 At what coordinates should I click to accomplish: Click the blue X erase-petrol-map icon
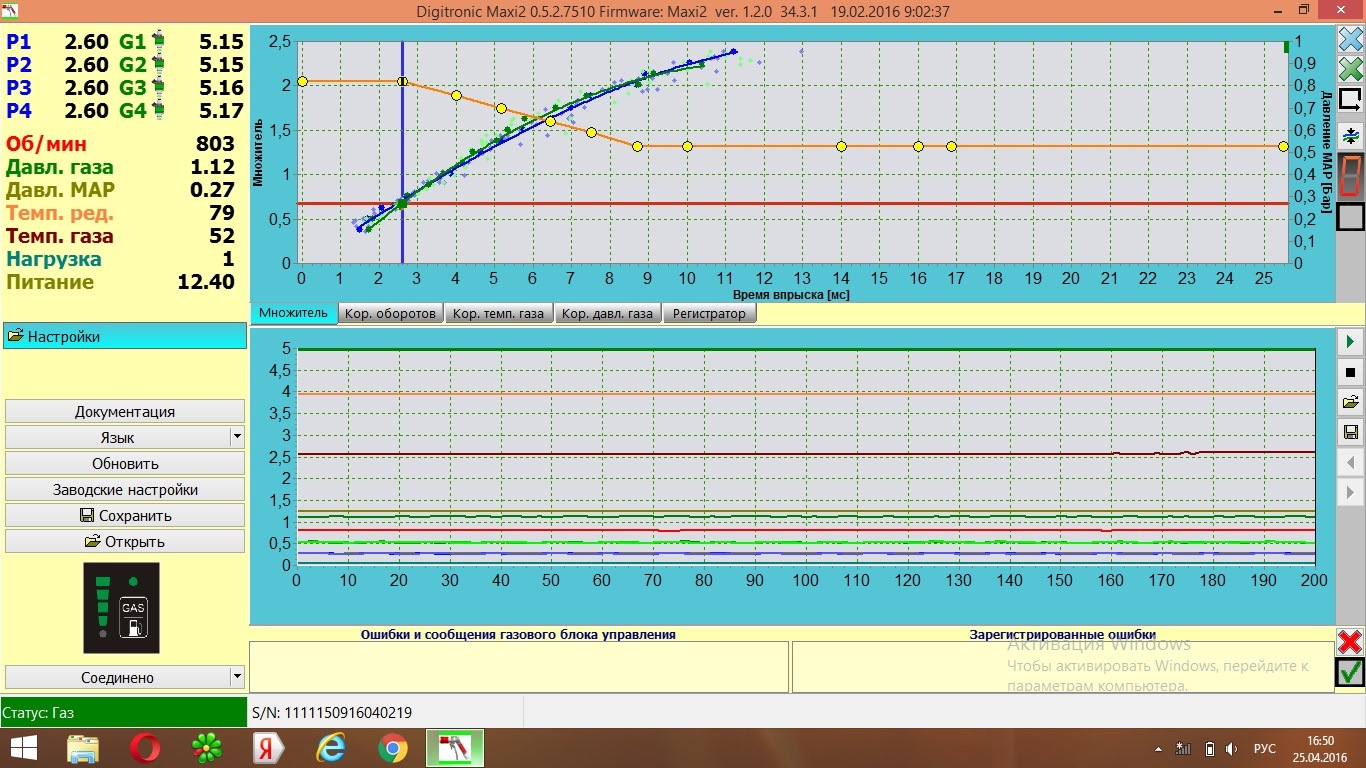point(1350,41)
